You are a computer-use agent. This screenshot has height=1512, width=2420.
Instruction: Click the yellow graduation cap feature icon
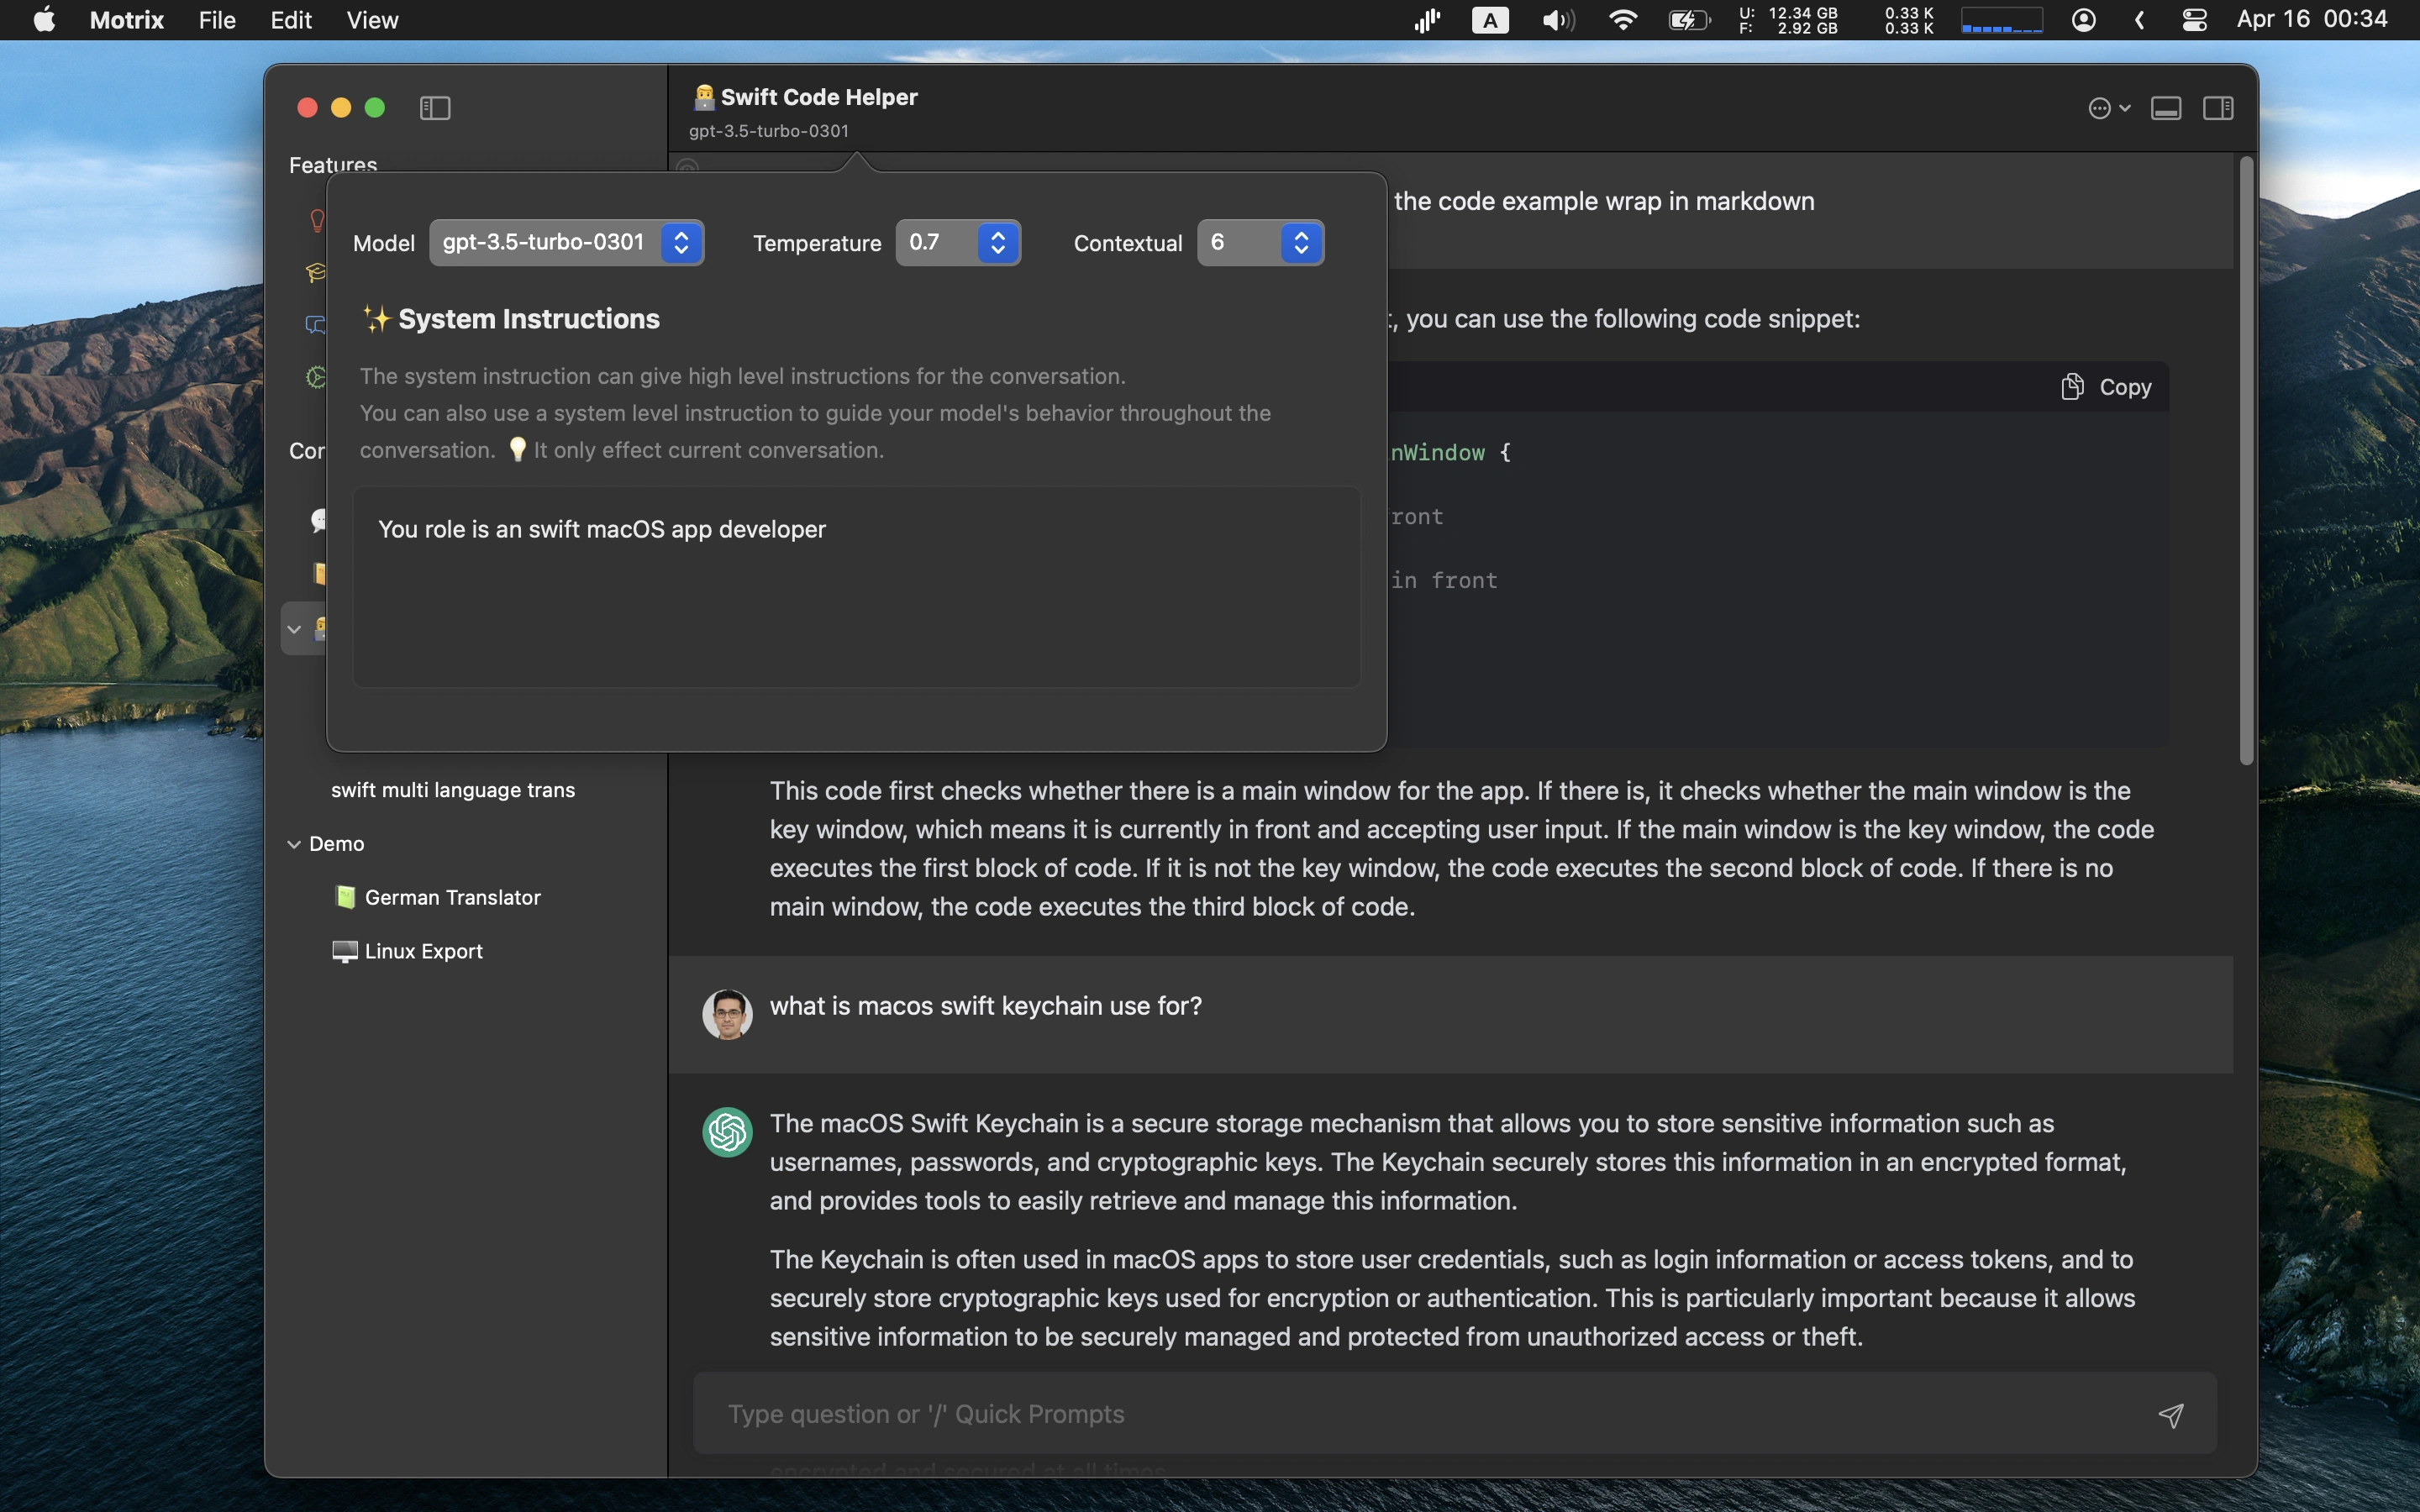316,272
